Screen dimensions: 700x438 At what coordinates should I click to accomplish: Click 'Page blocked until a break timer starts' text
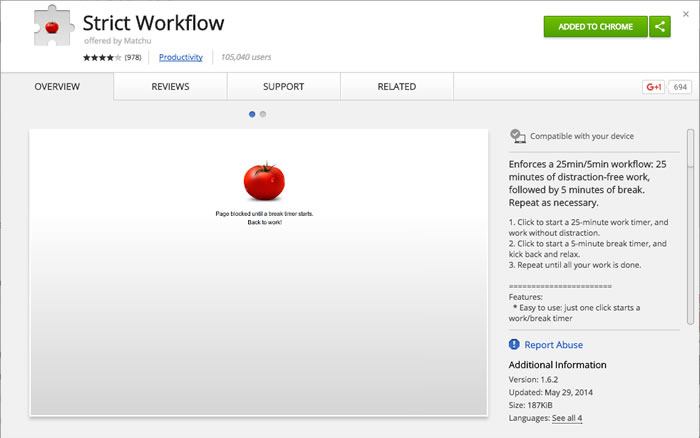coord(264,214)
